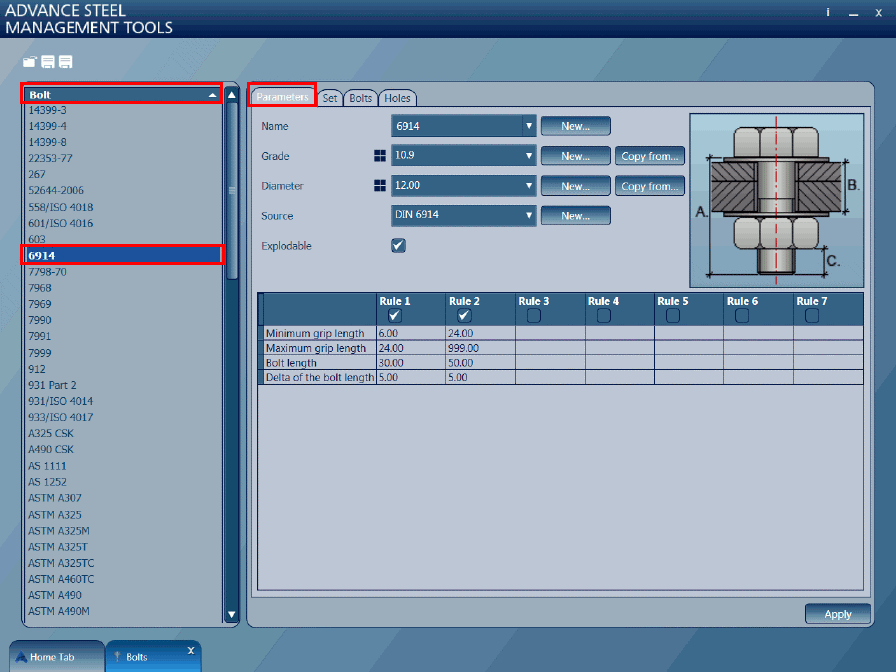Click the bolt assembly diagram image
Viewport: 896px width, 672px height.
pyautogui.click(x=776, y=200)
